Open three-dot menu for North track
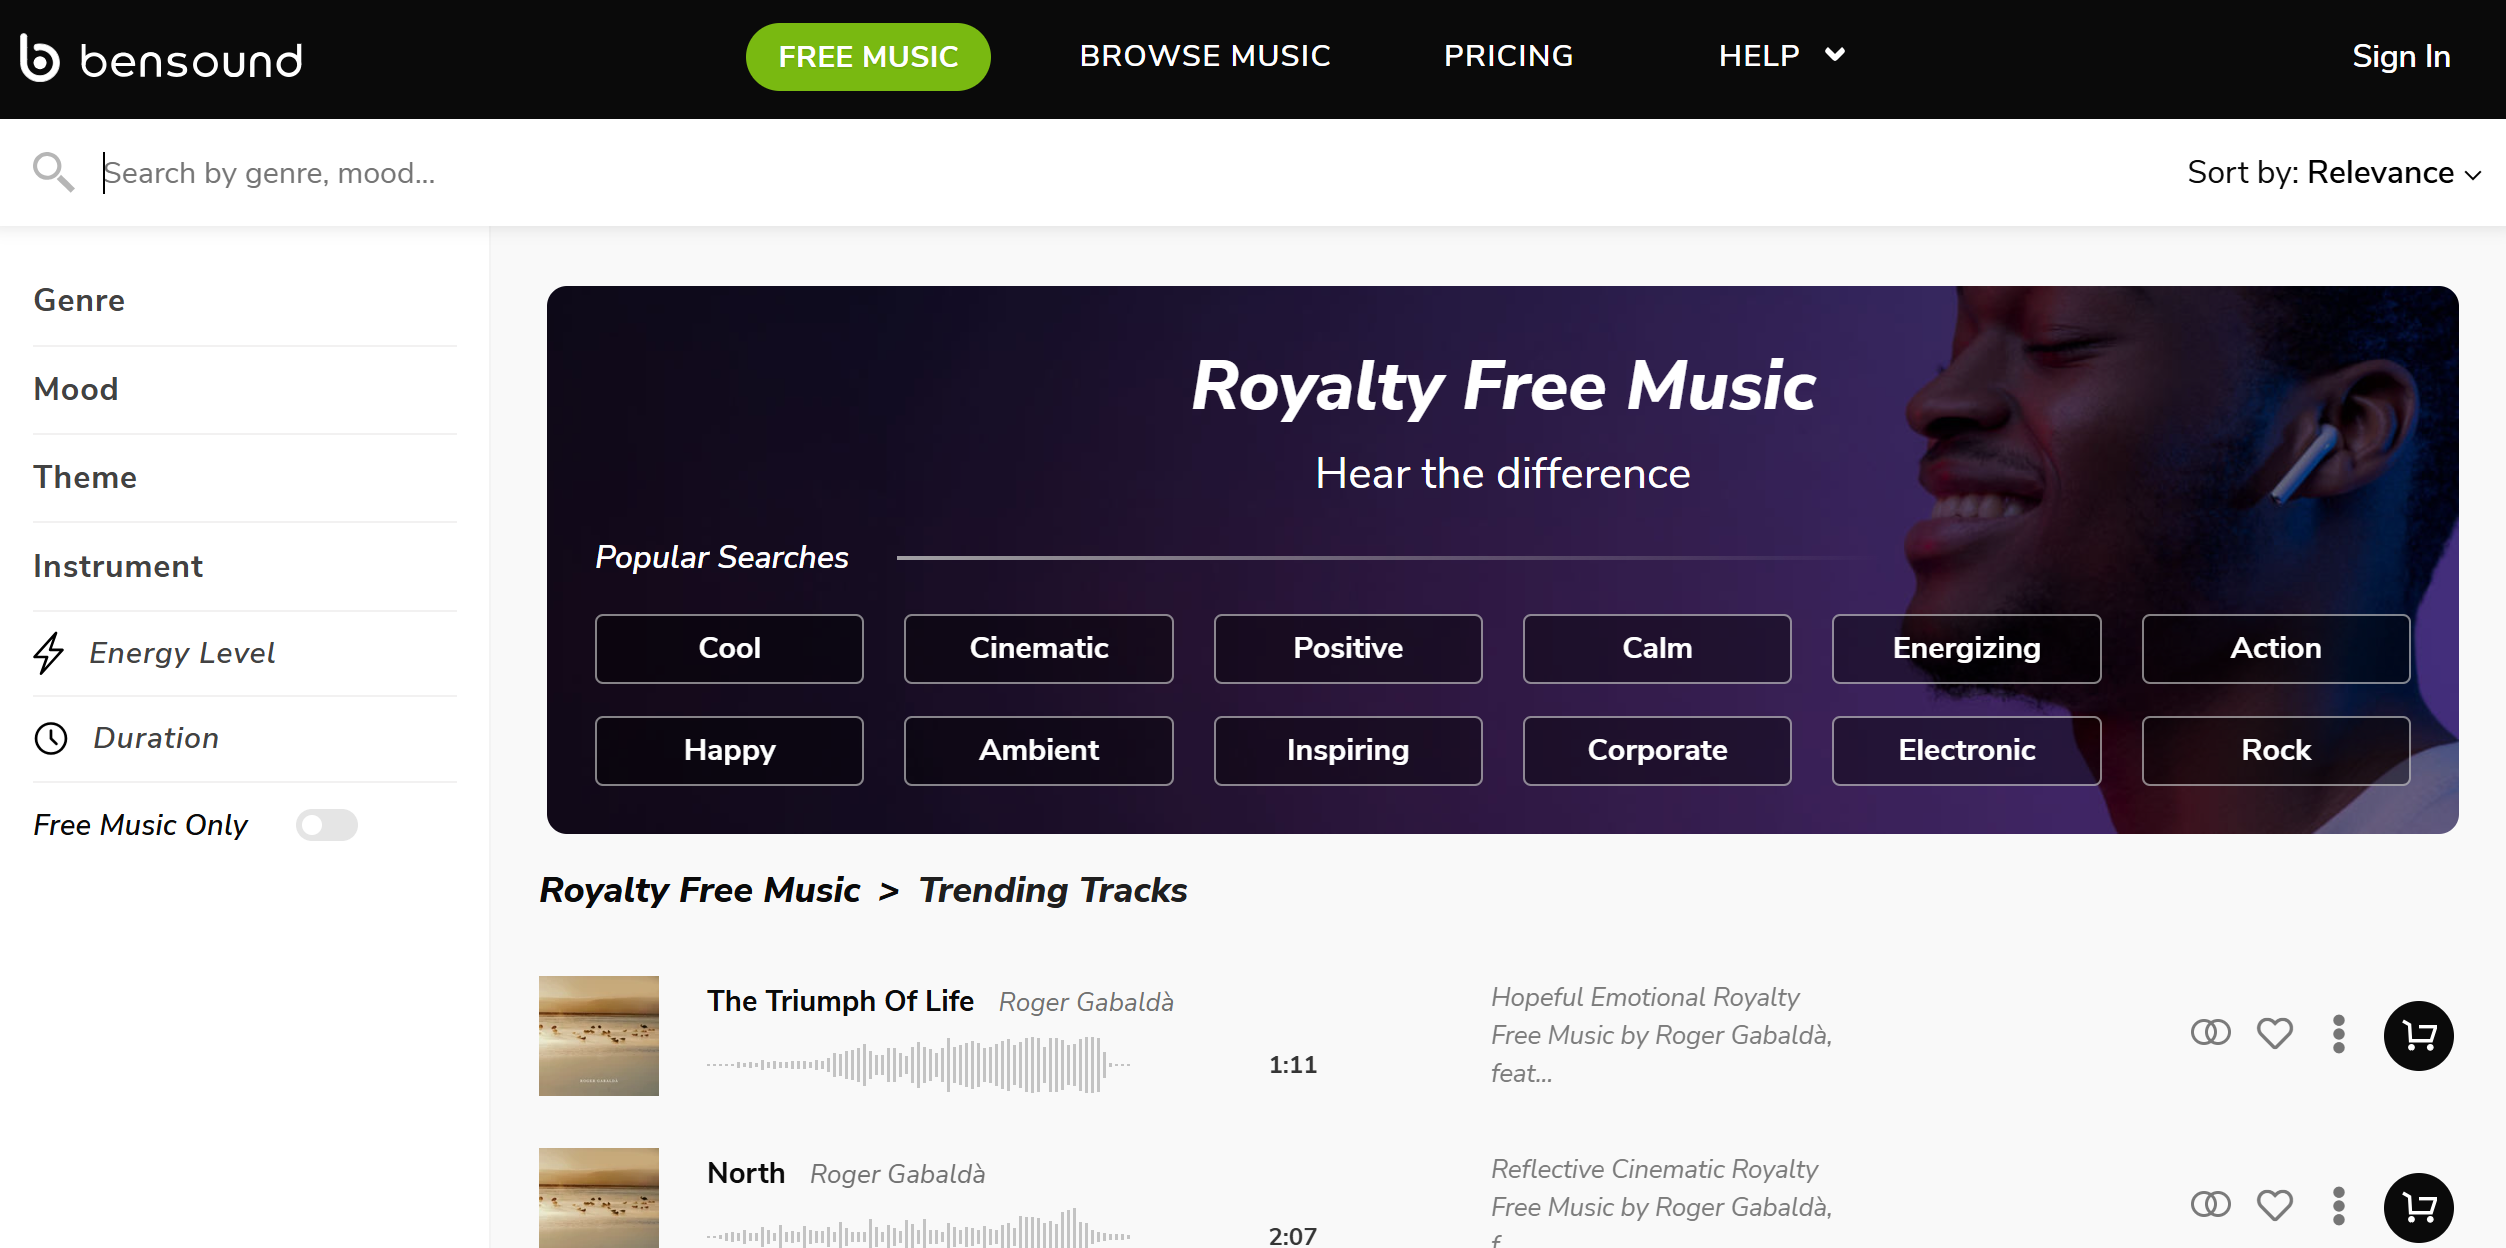The image size is (2506, 1248). click(x=2338, y=1206)
